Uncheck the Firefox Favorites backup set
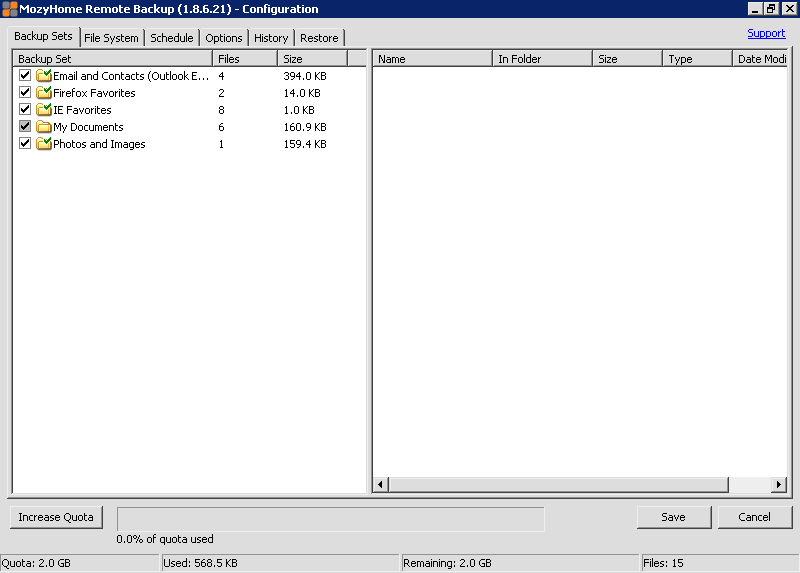This screenshot has height=573, width=800. [24, 92]
